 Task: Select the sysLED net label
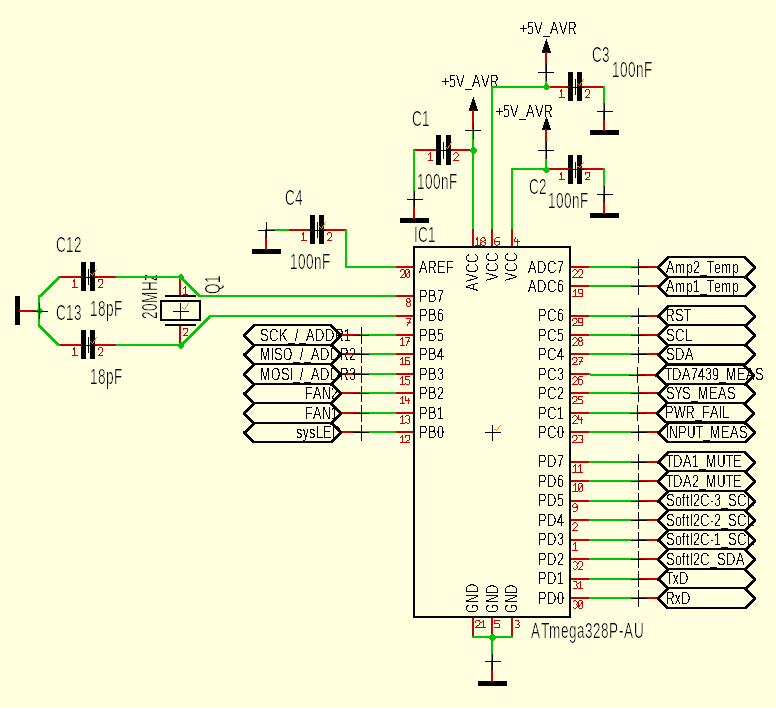click(293, 432)
